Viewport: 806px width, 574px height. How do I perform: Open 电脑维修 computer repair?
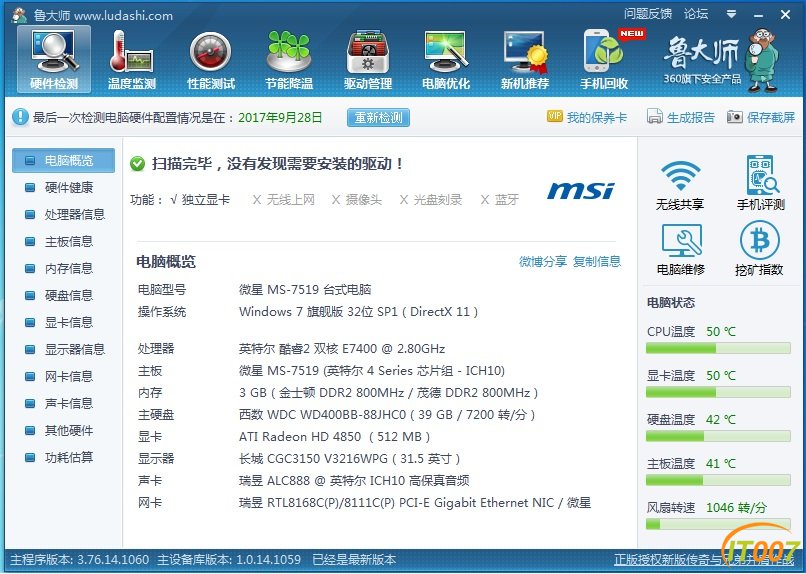[681, 250]
